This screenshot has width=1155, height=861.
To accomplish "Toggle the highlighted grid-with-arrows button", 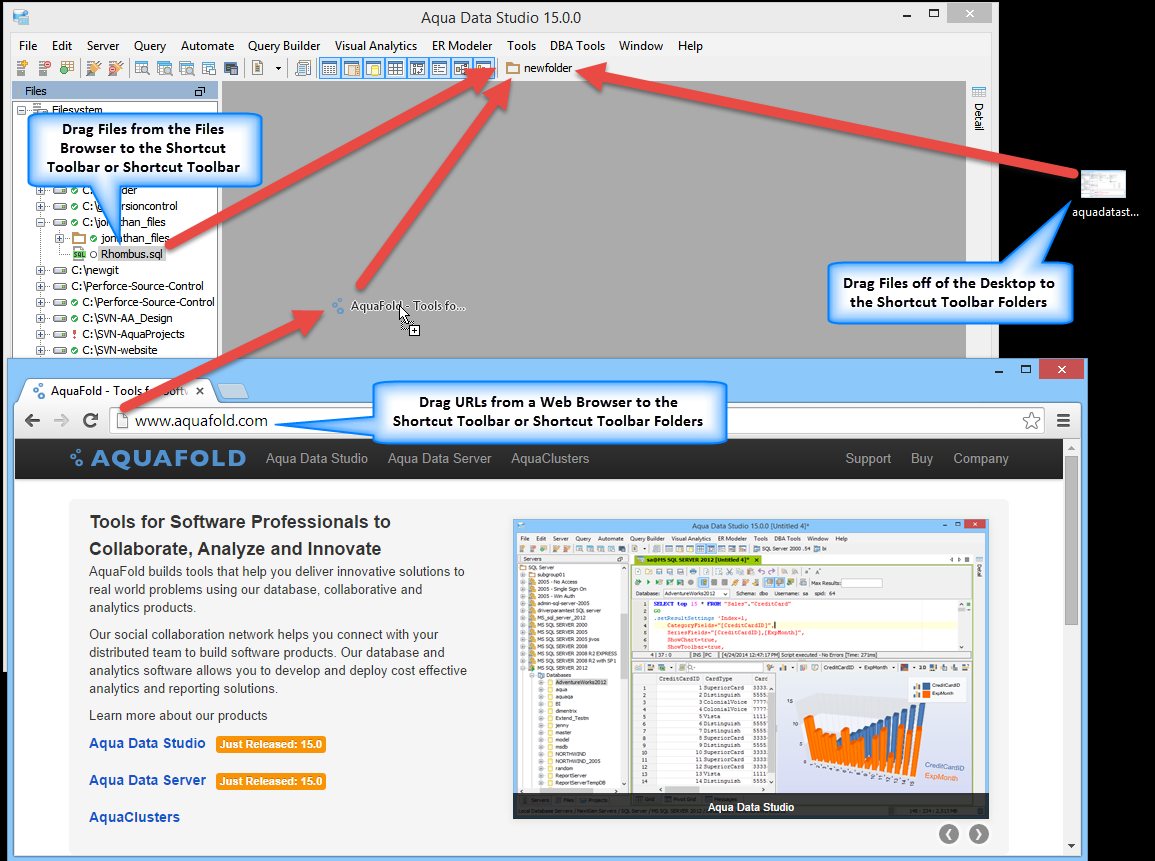I will tap(418, 68).
